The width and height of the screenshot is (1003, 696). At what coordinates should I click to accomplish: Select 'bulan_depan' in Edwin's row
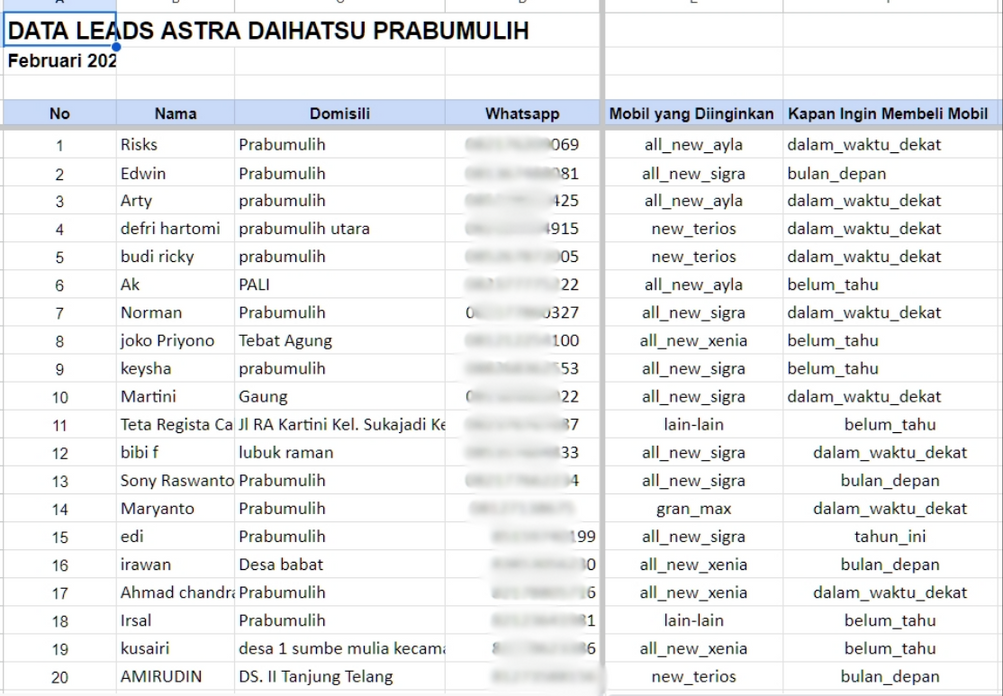point(892,173)
